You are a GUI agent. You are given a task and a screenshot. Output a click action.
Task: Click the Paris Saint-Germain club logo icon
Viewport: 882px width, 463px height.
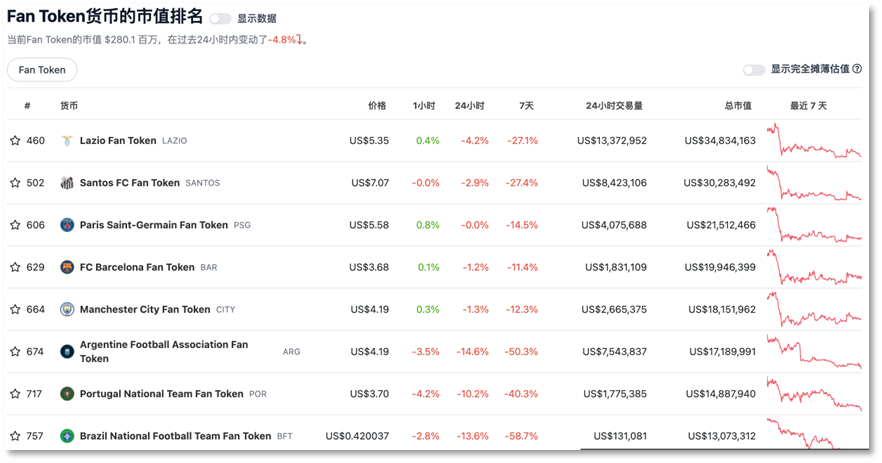pyautogui.click(x=67, y=225)
